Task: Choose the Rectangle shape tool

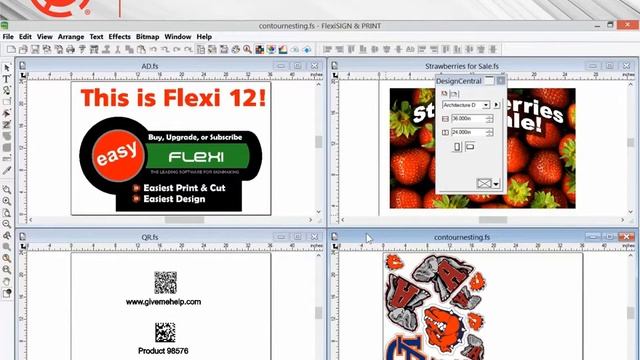Action: point(7,102)
